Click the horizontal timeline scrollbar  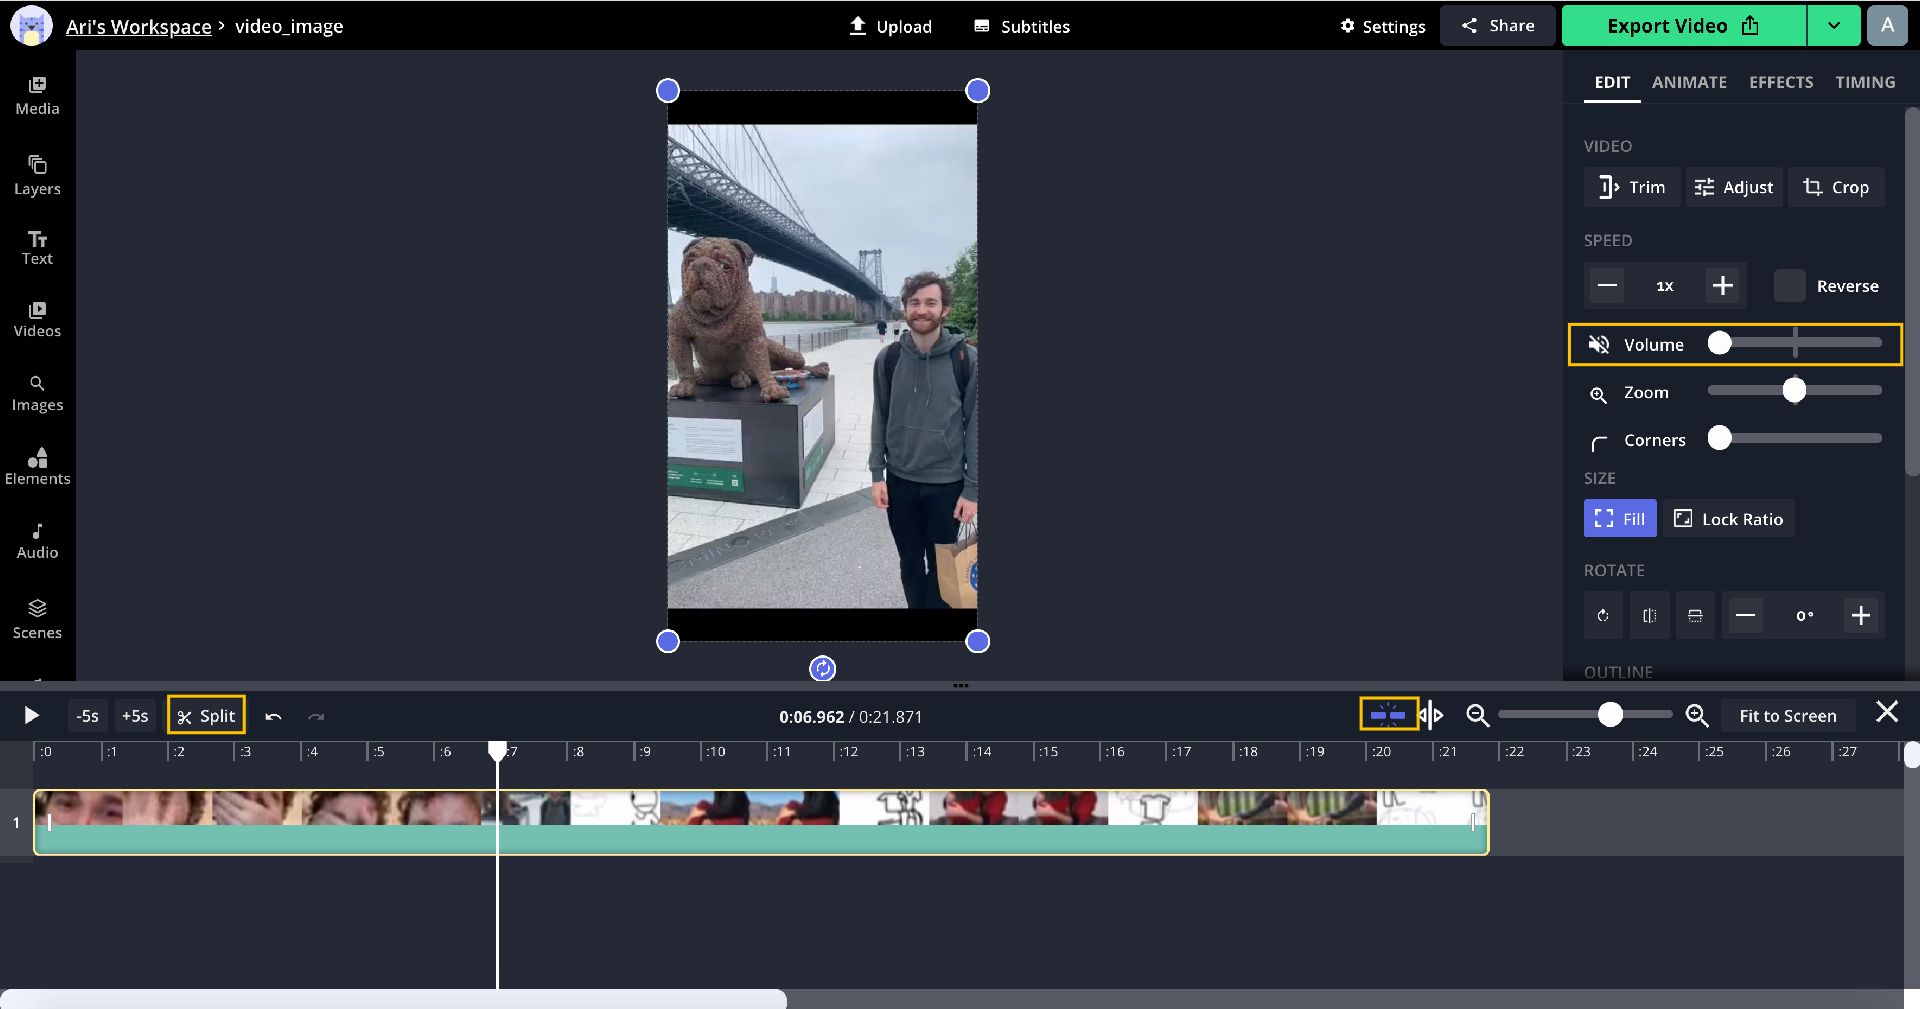pos(394,999)
